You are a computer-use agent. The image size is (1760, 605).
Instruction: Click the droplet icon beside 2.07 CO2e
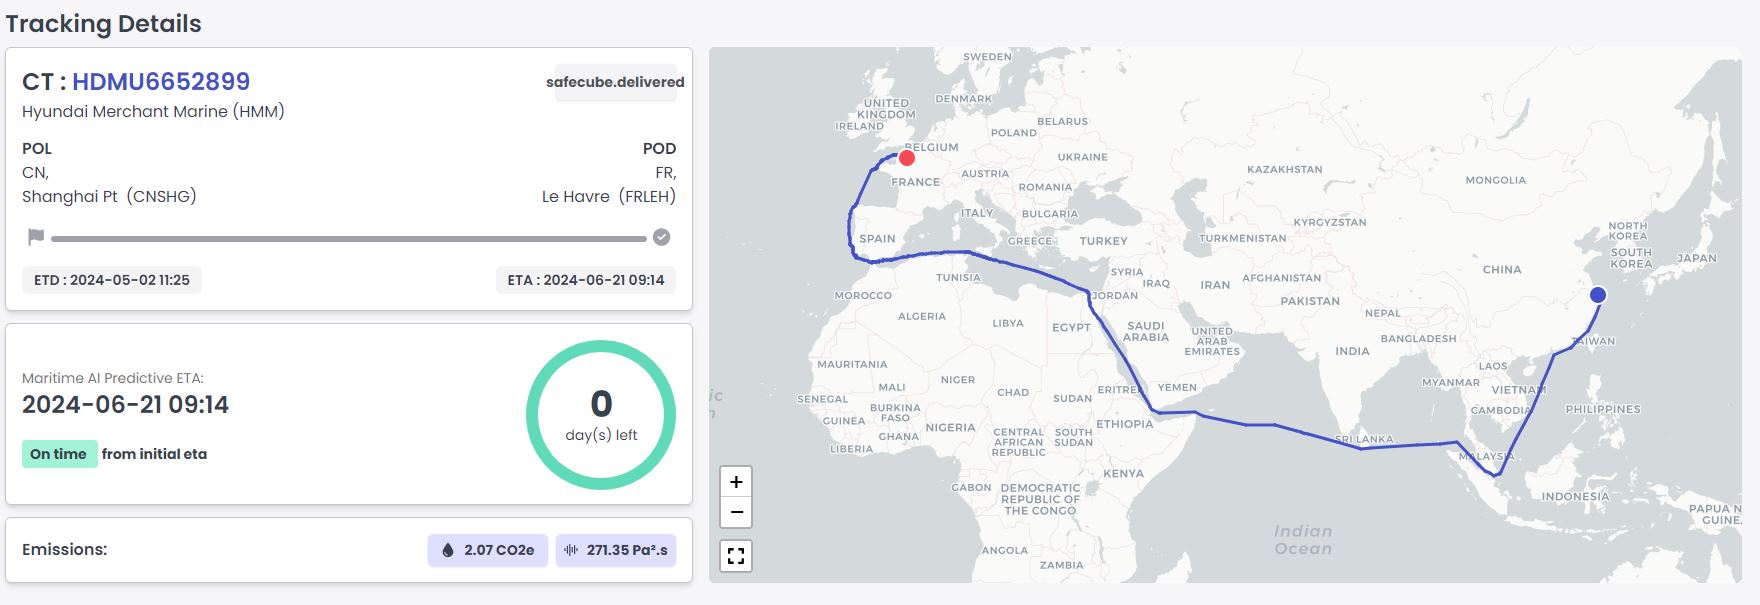tap(448, 550)
